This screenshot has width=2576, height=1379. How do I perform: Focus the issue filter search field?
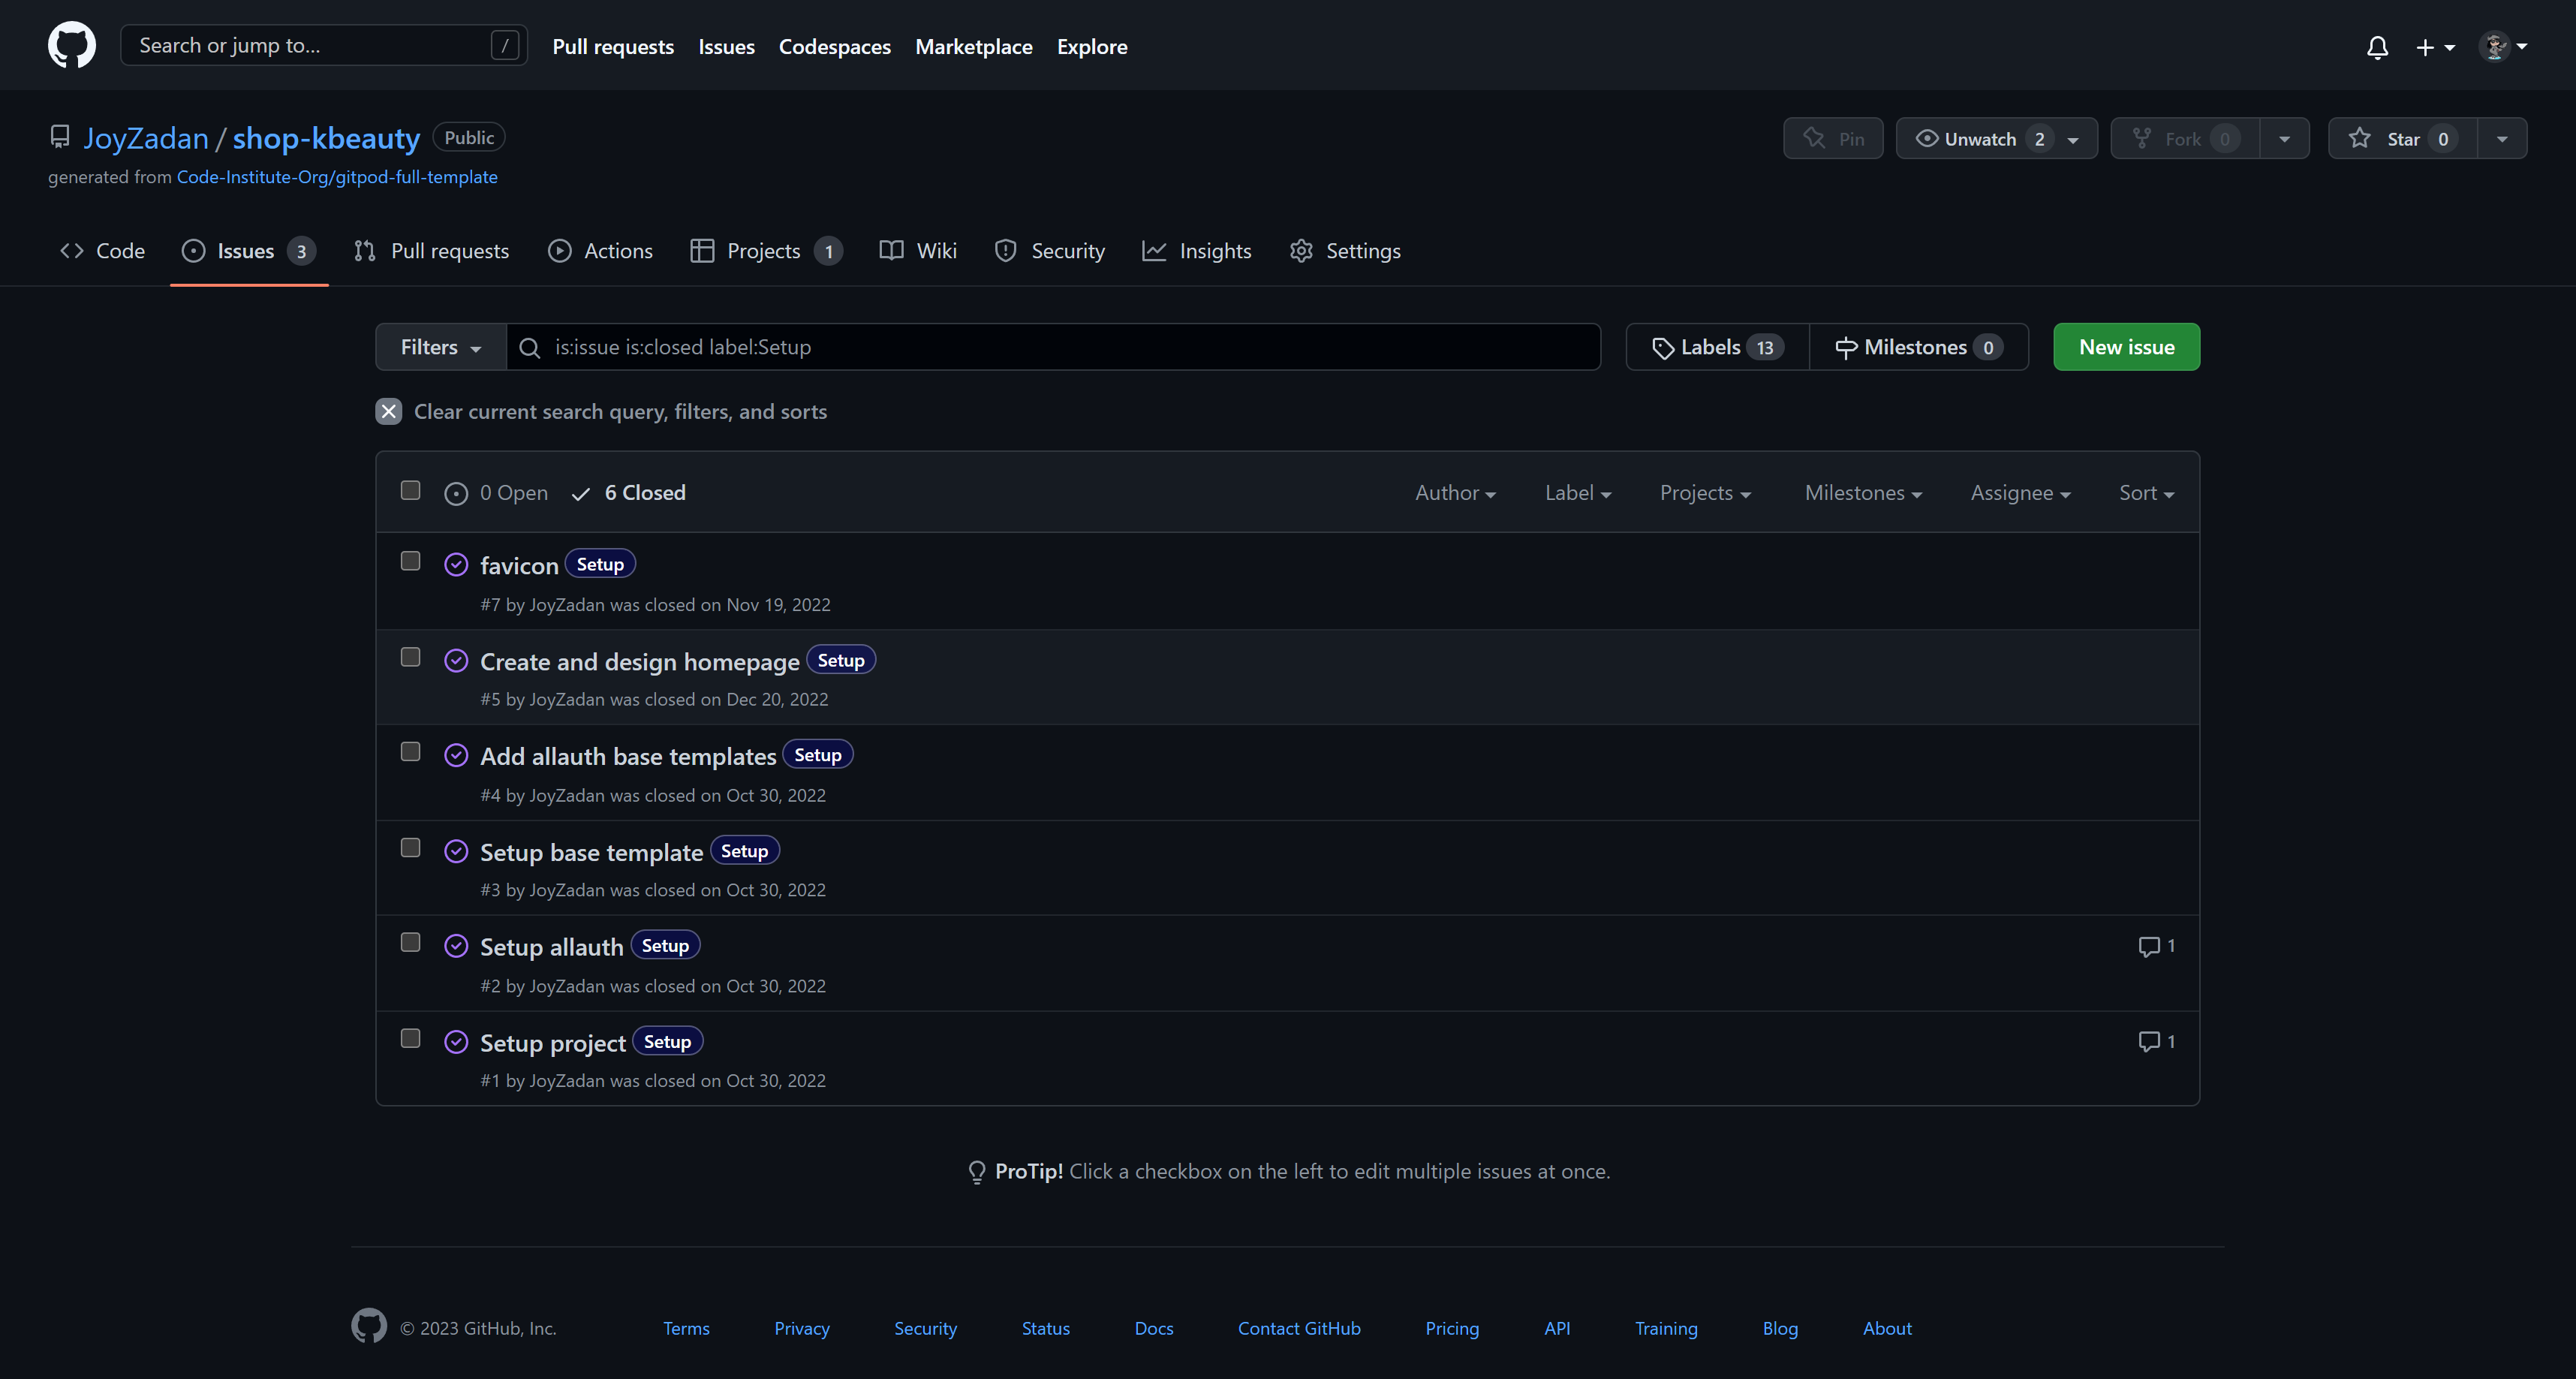(1053, 347)
